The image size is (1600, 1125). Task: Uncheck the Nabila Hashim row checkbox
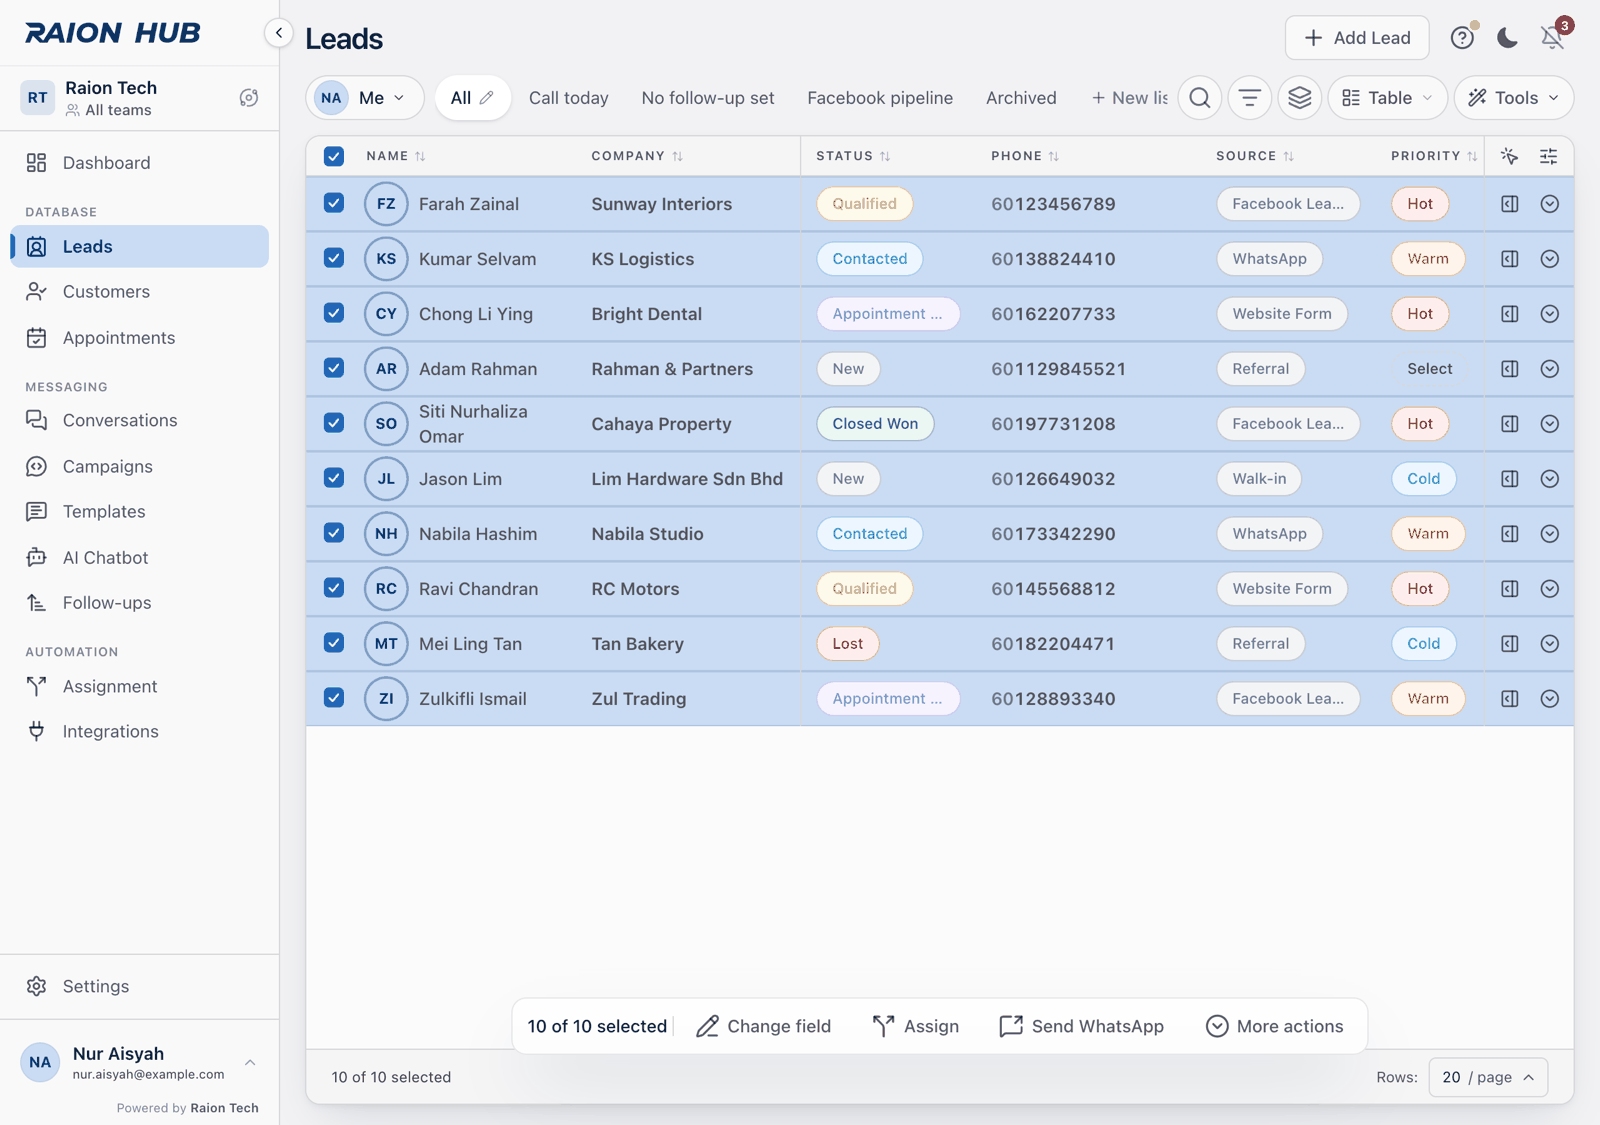pos(334,533)
